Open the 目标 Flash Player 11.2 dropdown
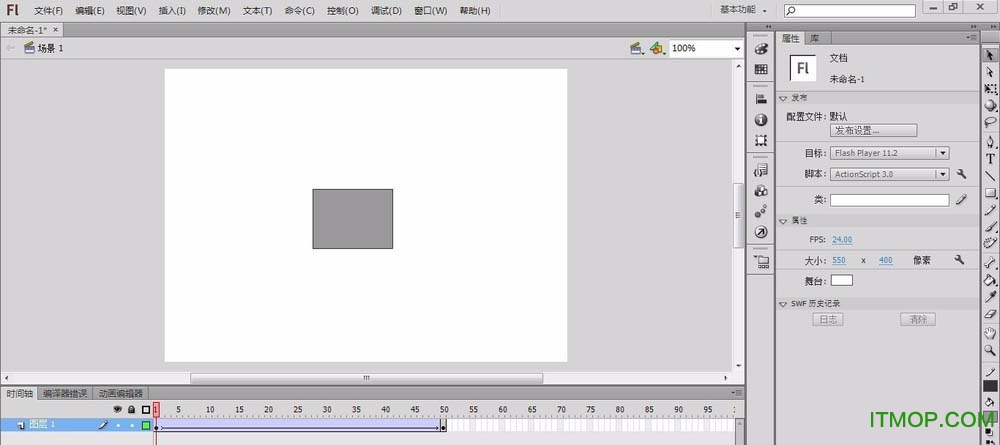 coord(889,153)
